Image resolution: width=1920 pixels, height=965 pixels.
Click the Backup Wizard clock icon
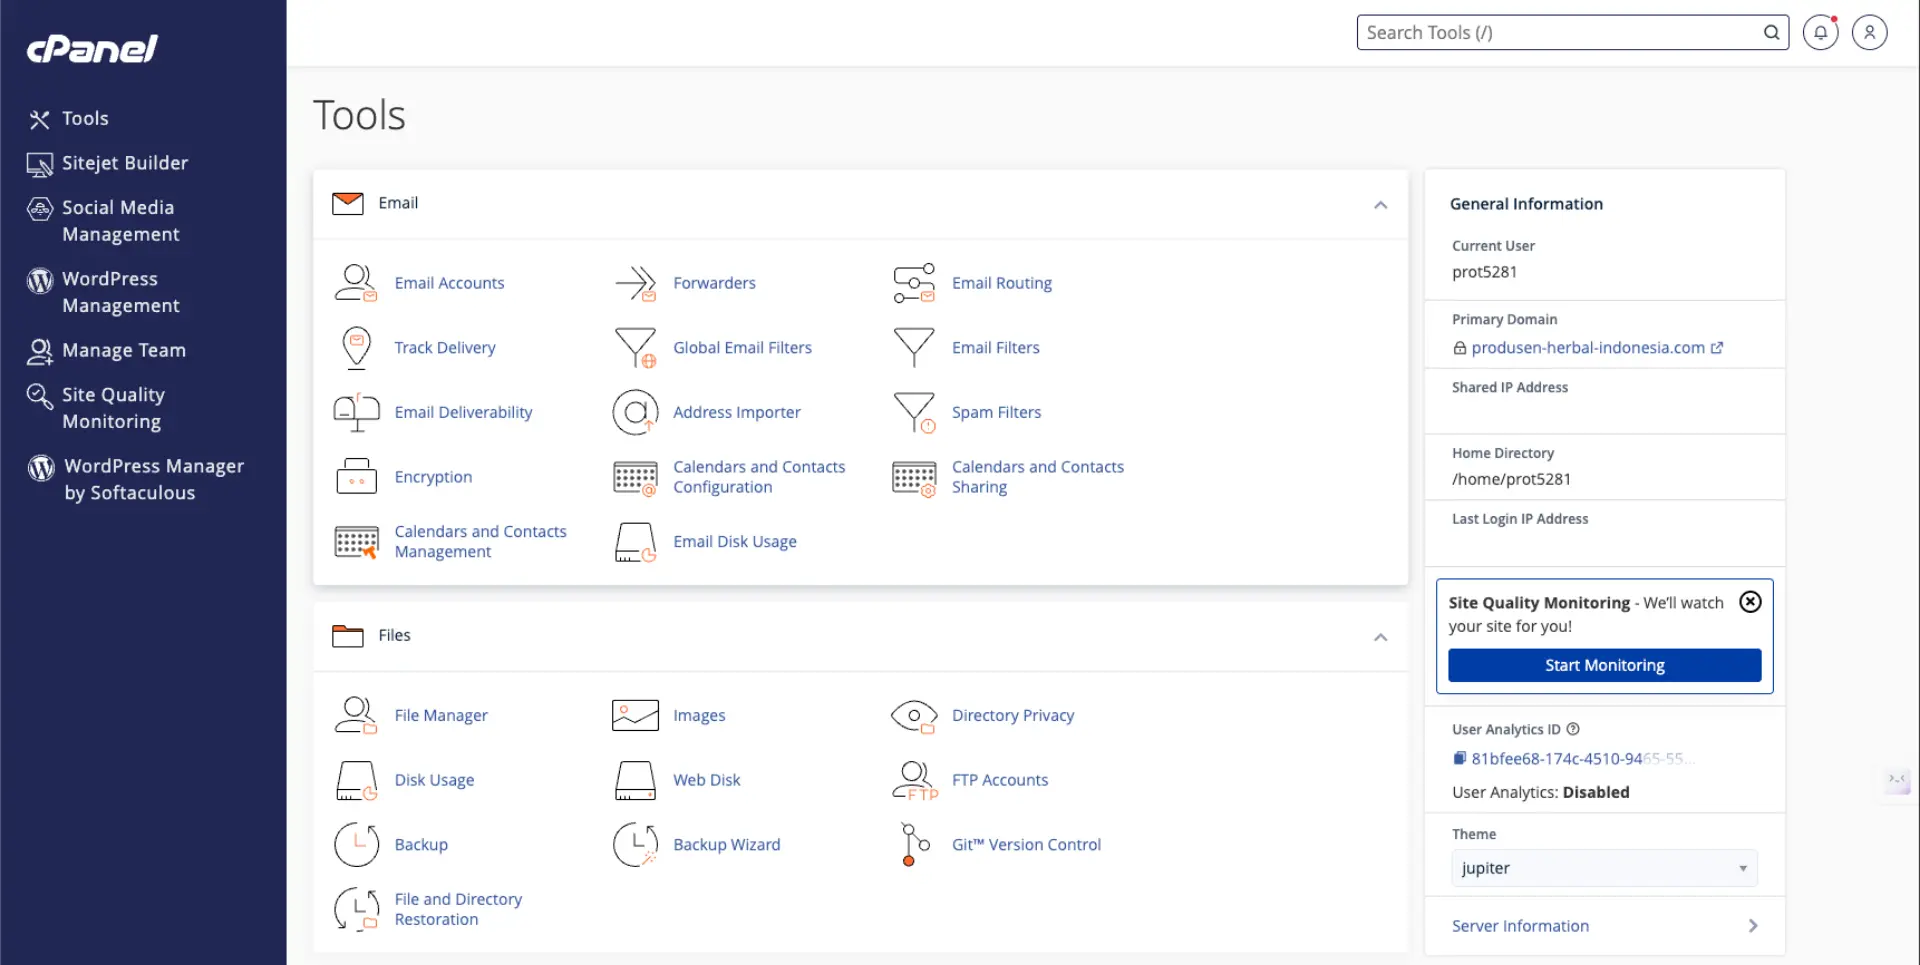click(x=635, y=845)
